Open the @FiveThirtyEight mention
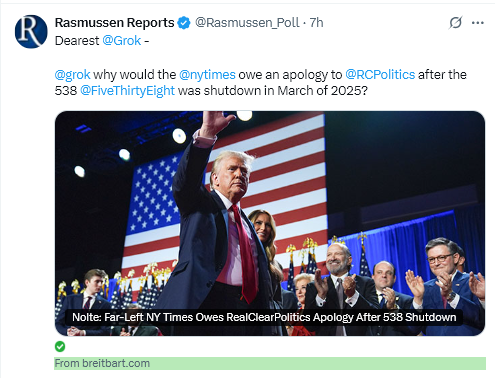Screen dimensions: 495x378 (127, 90)
